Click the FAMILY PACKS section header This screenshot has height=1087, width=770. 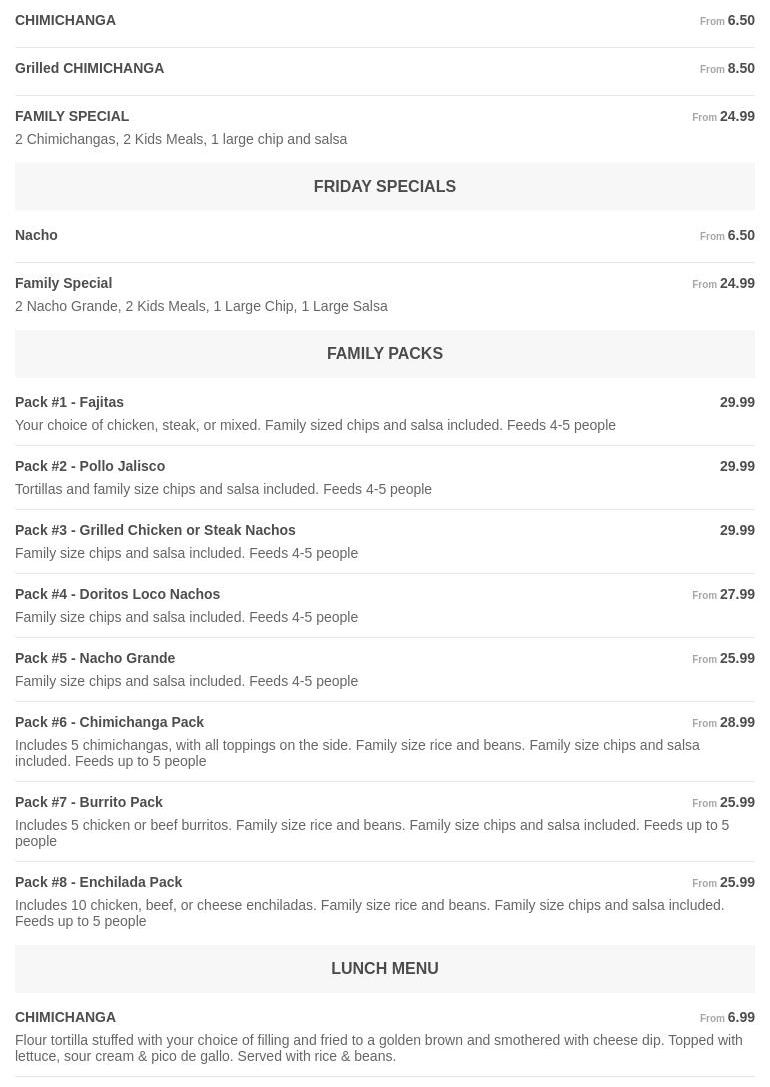click(x=384, y=354)
